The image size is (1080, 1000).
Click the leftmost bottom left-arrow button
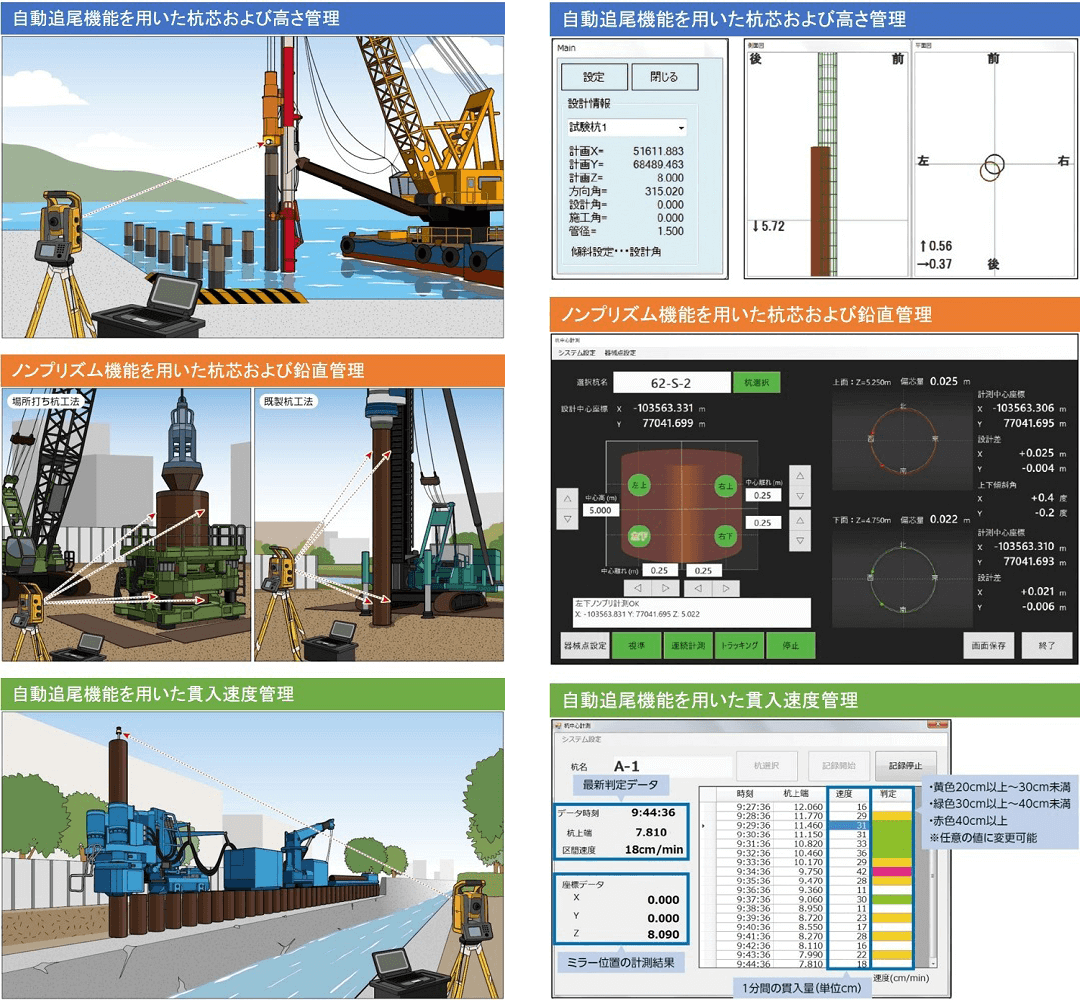(x=637, y=589)
